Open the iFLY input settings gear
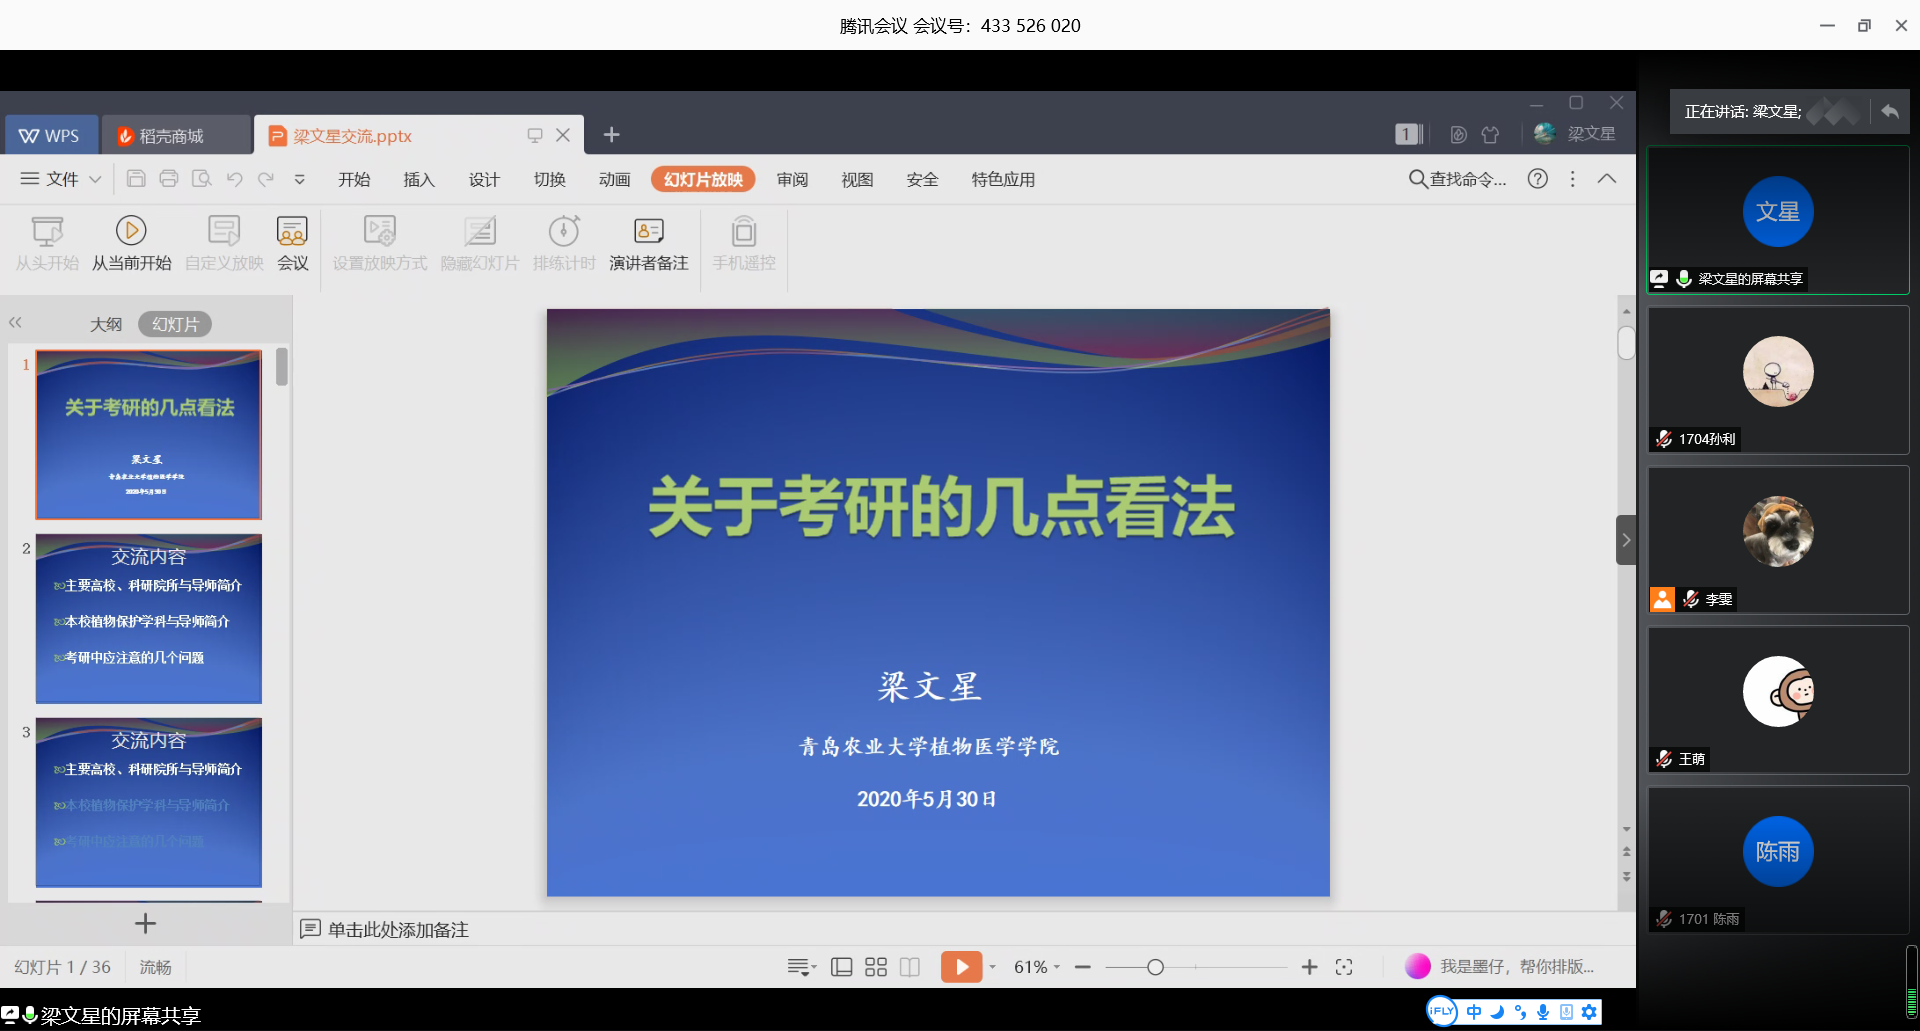1920x1031 pixels. (x=1589, y=1012)
